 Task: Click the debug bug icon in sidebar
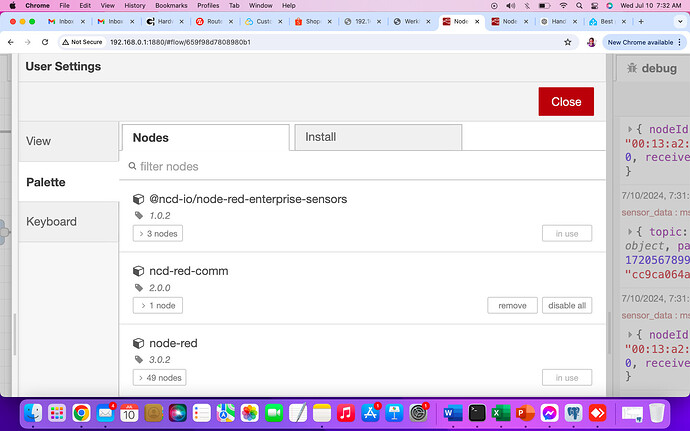pyautogui.click(x=631, y=68)
